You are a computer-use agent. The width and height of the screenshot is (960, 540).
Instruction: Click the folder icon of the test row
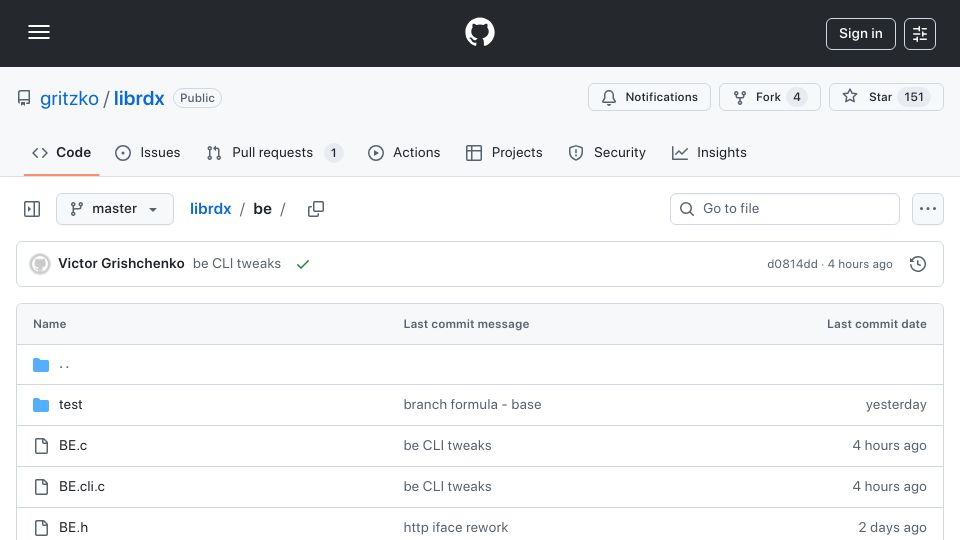coord(41,405)
